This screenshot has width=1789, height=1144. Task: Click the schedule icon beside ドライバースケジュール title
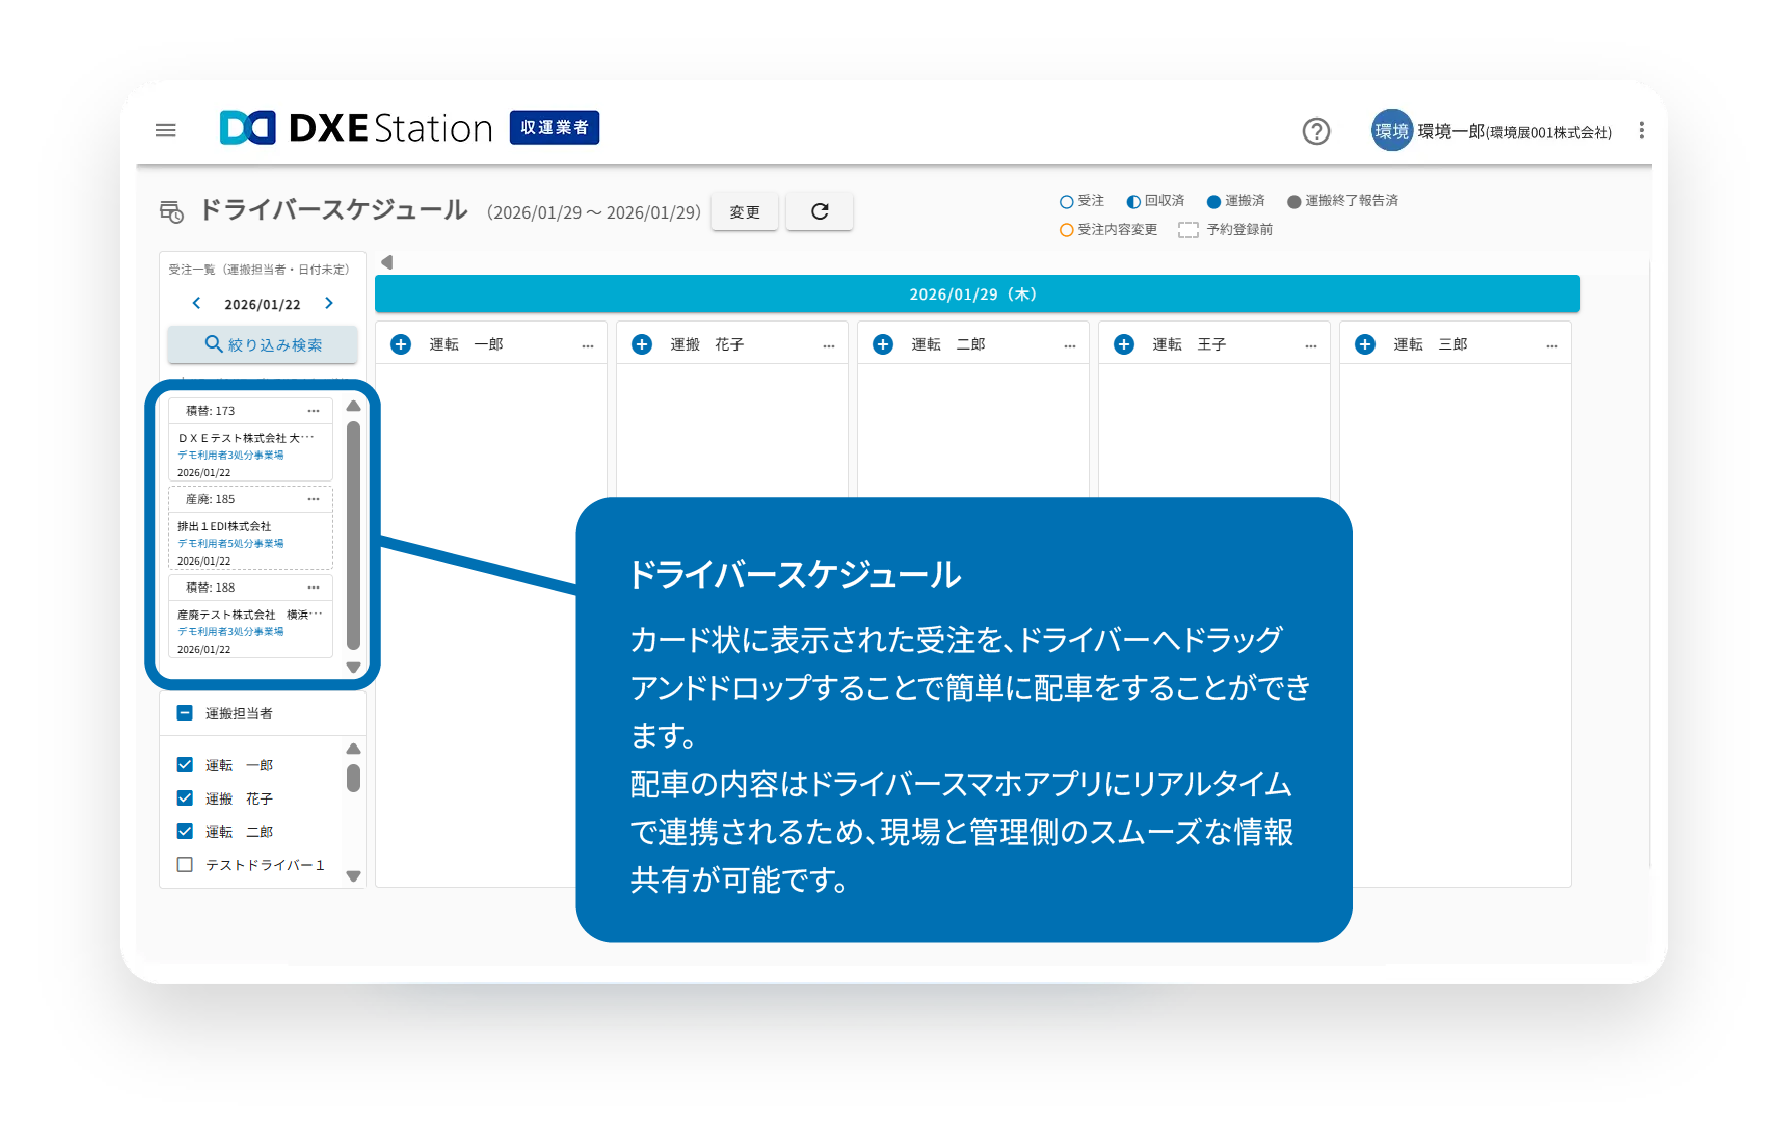pos(171,211)
